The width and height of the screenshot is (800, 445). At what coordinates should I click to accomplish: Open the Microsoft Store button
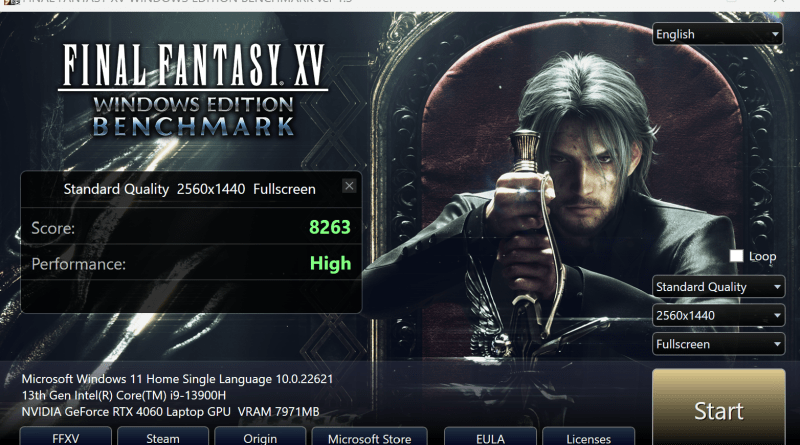pyautogui.click(x=369, y=437)
